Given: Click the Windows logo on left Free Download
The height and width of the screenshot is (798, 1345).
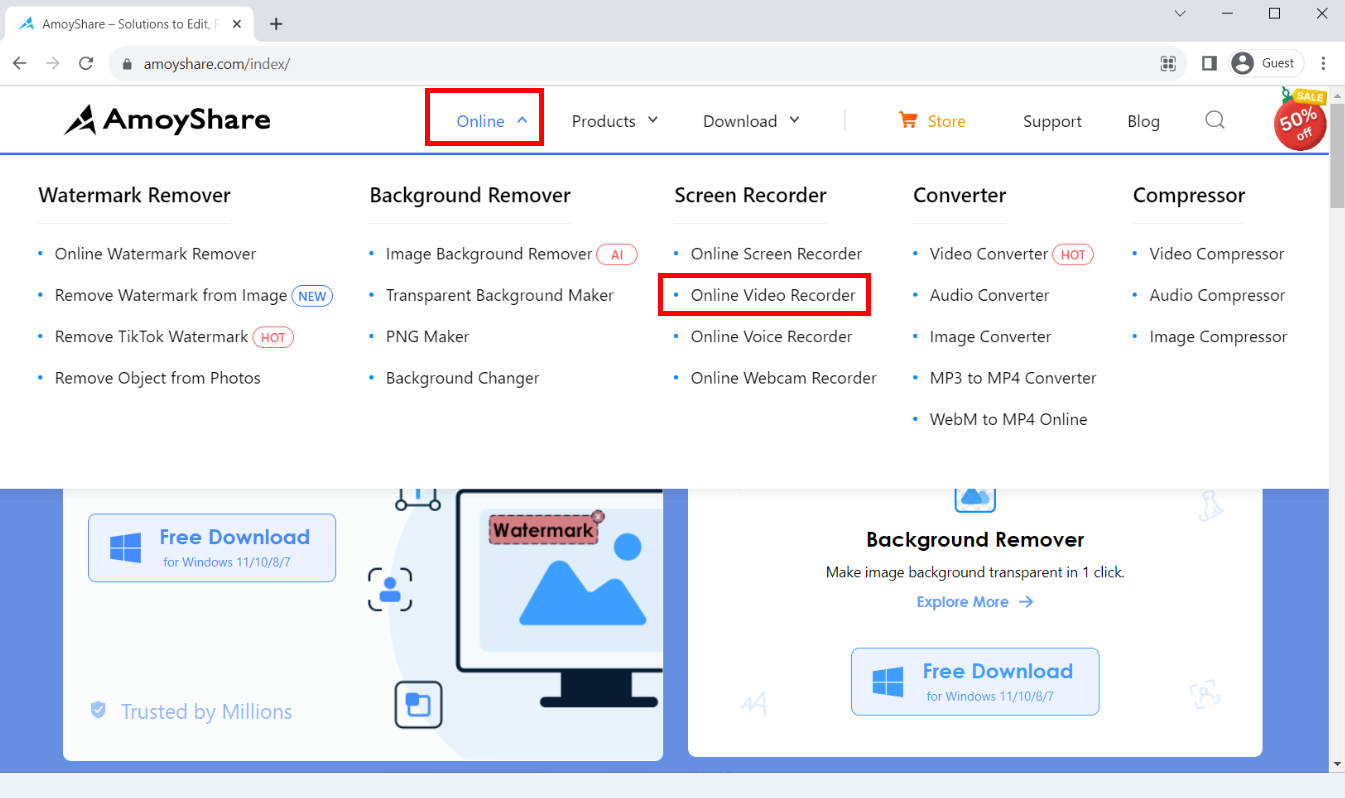Looking at the screenshot, I should pos(125,548).
